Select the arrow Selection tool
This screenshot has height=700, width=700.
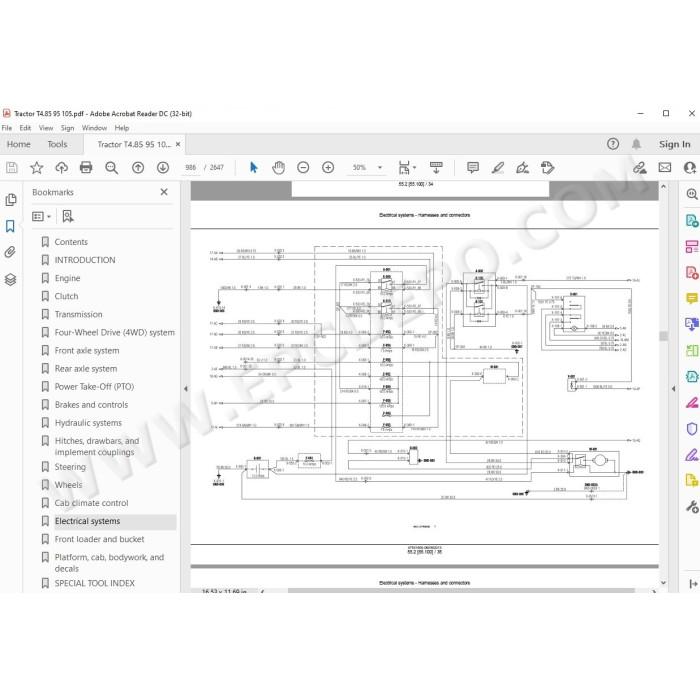point(254,168)
